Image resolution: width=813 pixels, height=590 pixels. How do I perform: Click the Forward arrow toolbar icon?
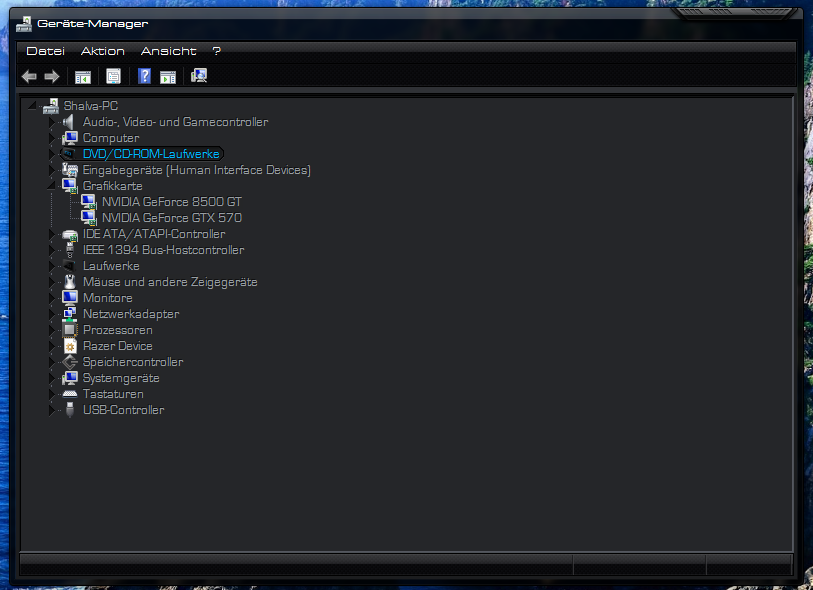click(x=52, y=77)
